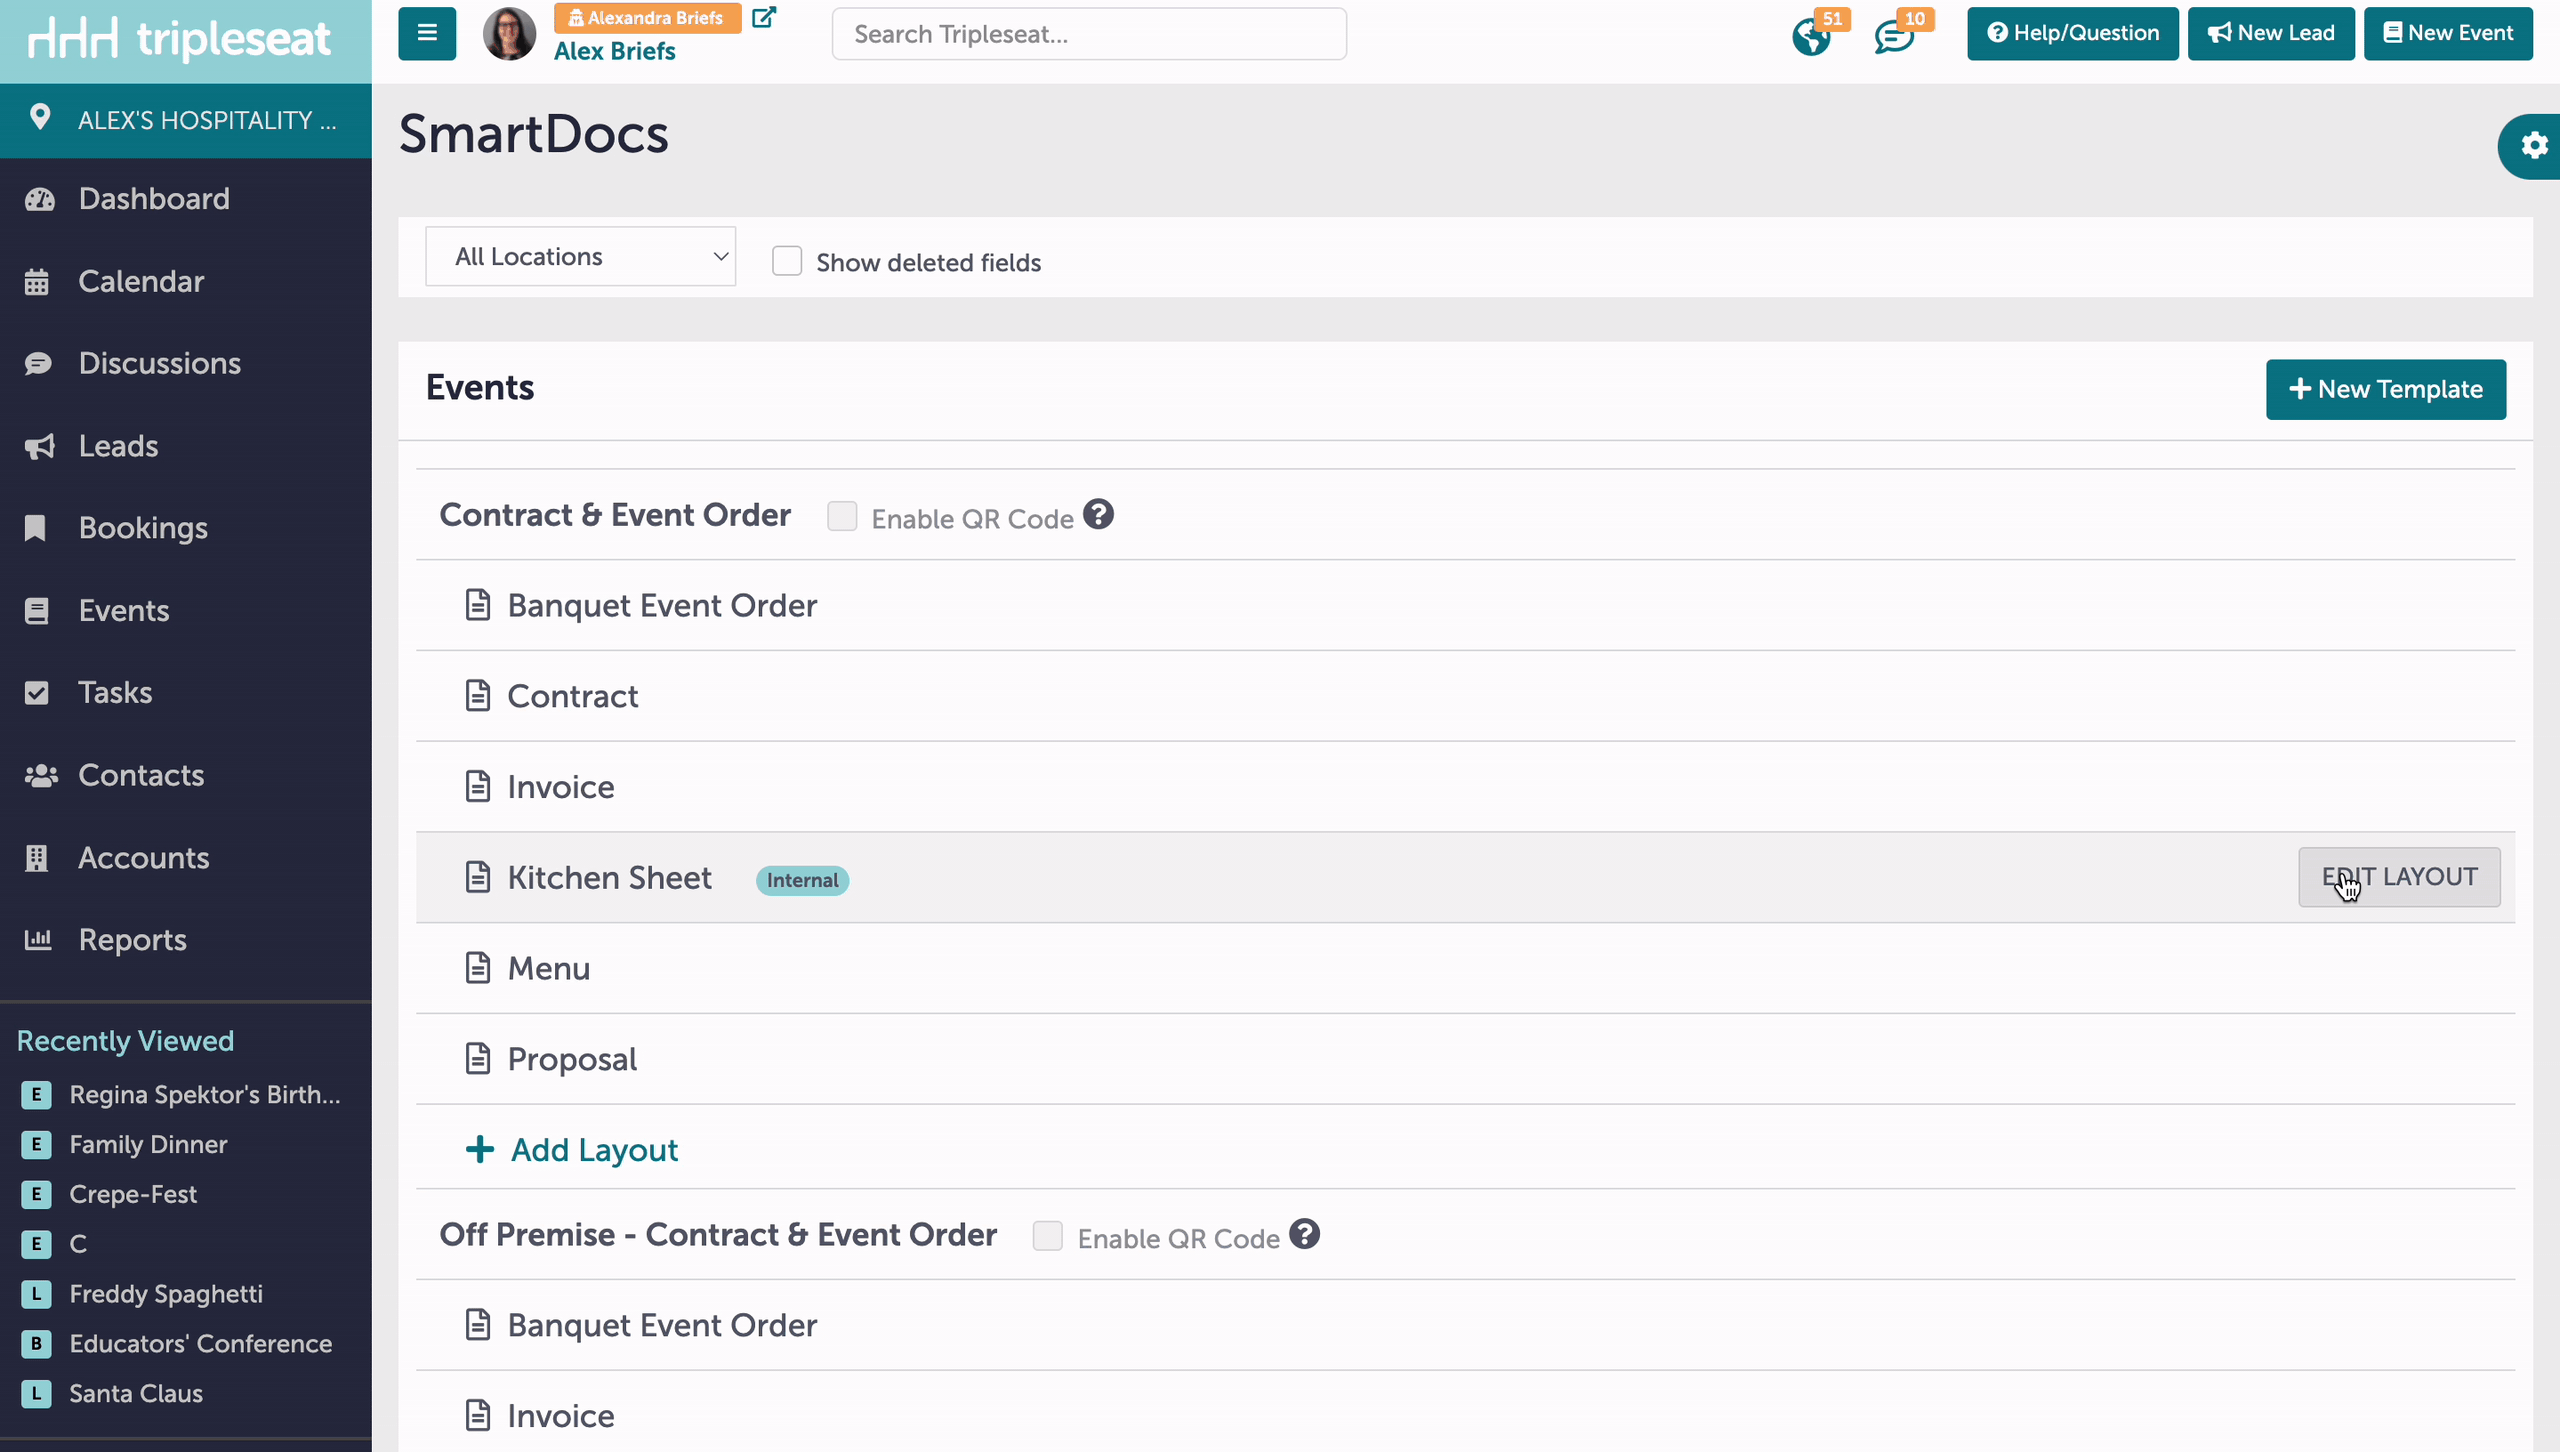Open the chat messages icon with 10 badge
This screenshot has height=1452, width=2560.
1894,37
